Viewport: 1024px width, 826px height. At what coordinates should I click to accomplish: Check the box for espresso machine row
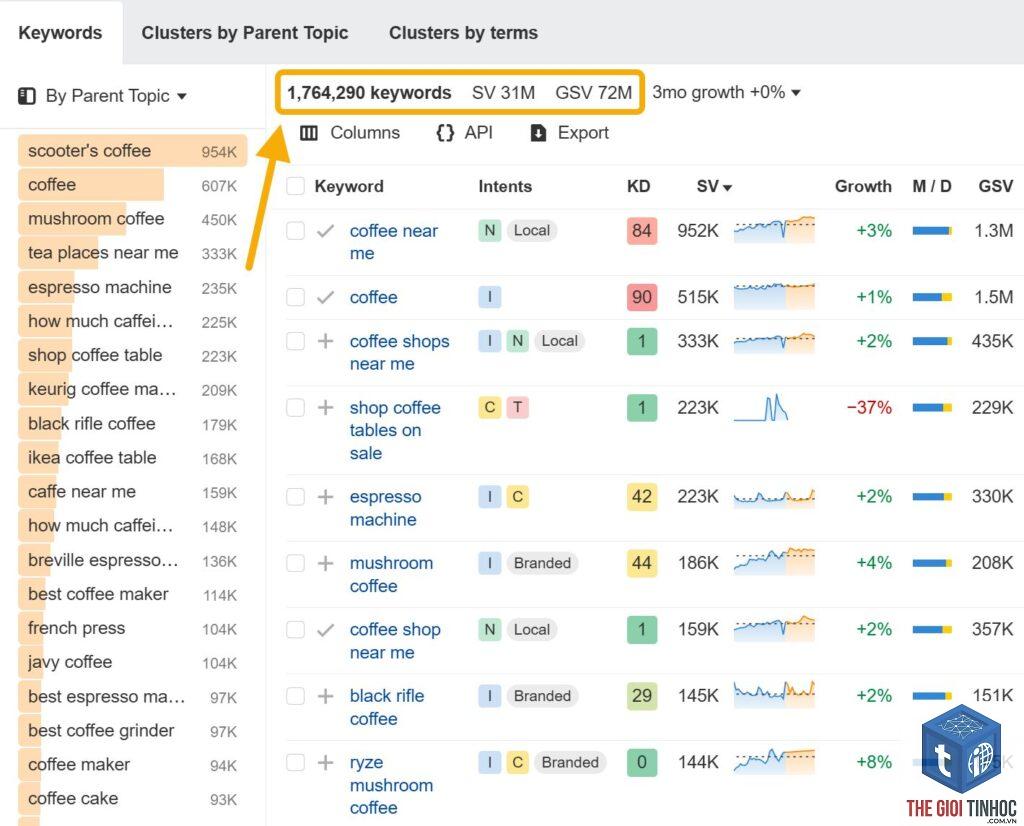(296, 497)
